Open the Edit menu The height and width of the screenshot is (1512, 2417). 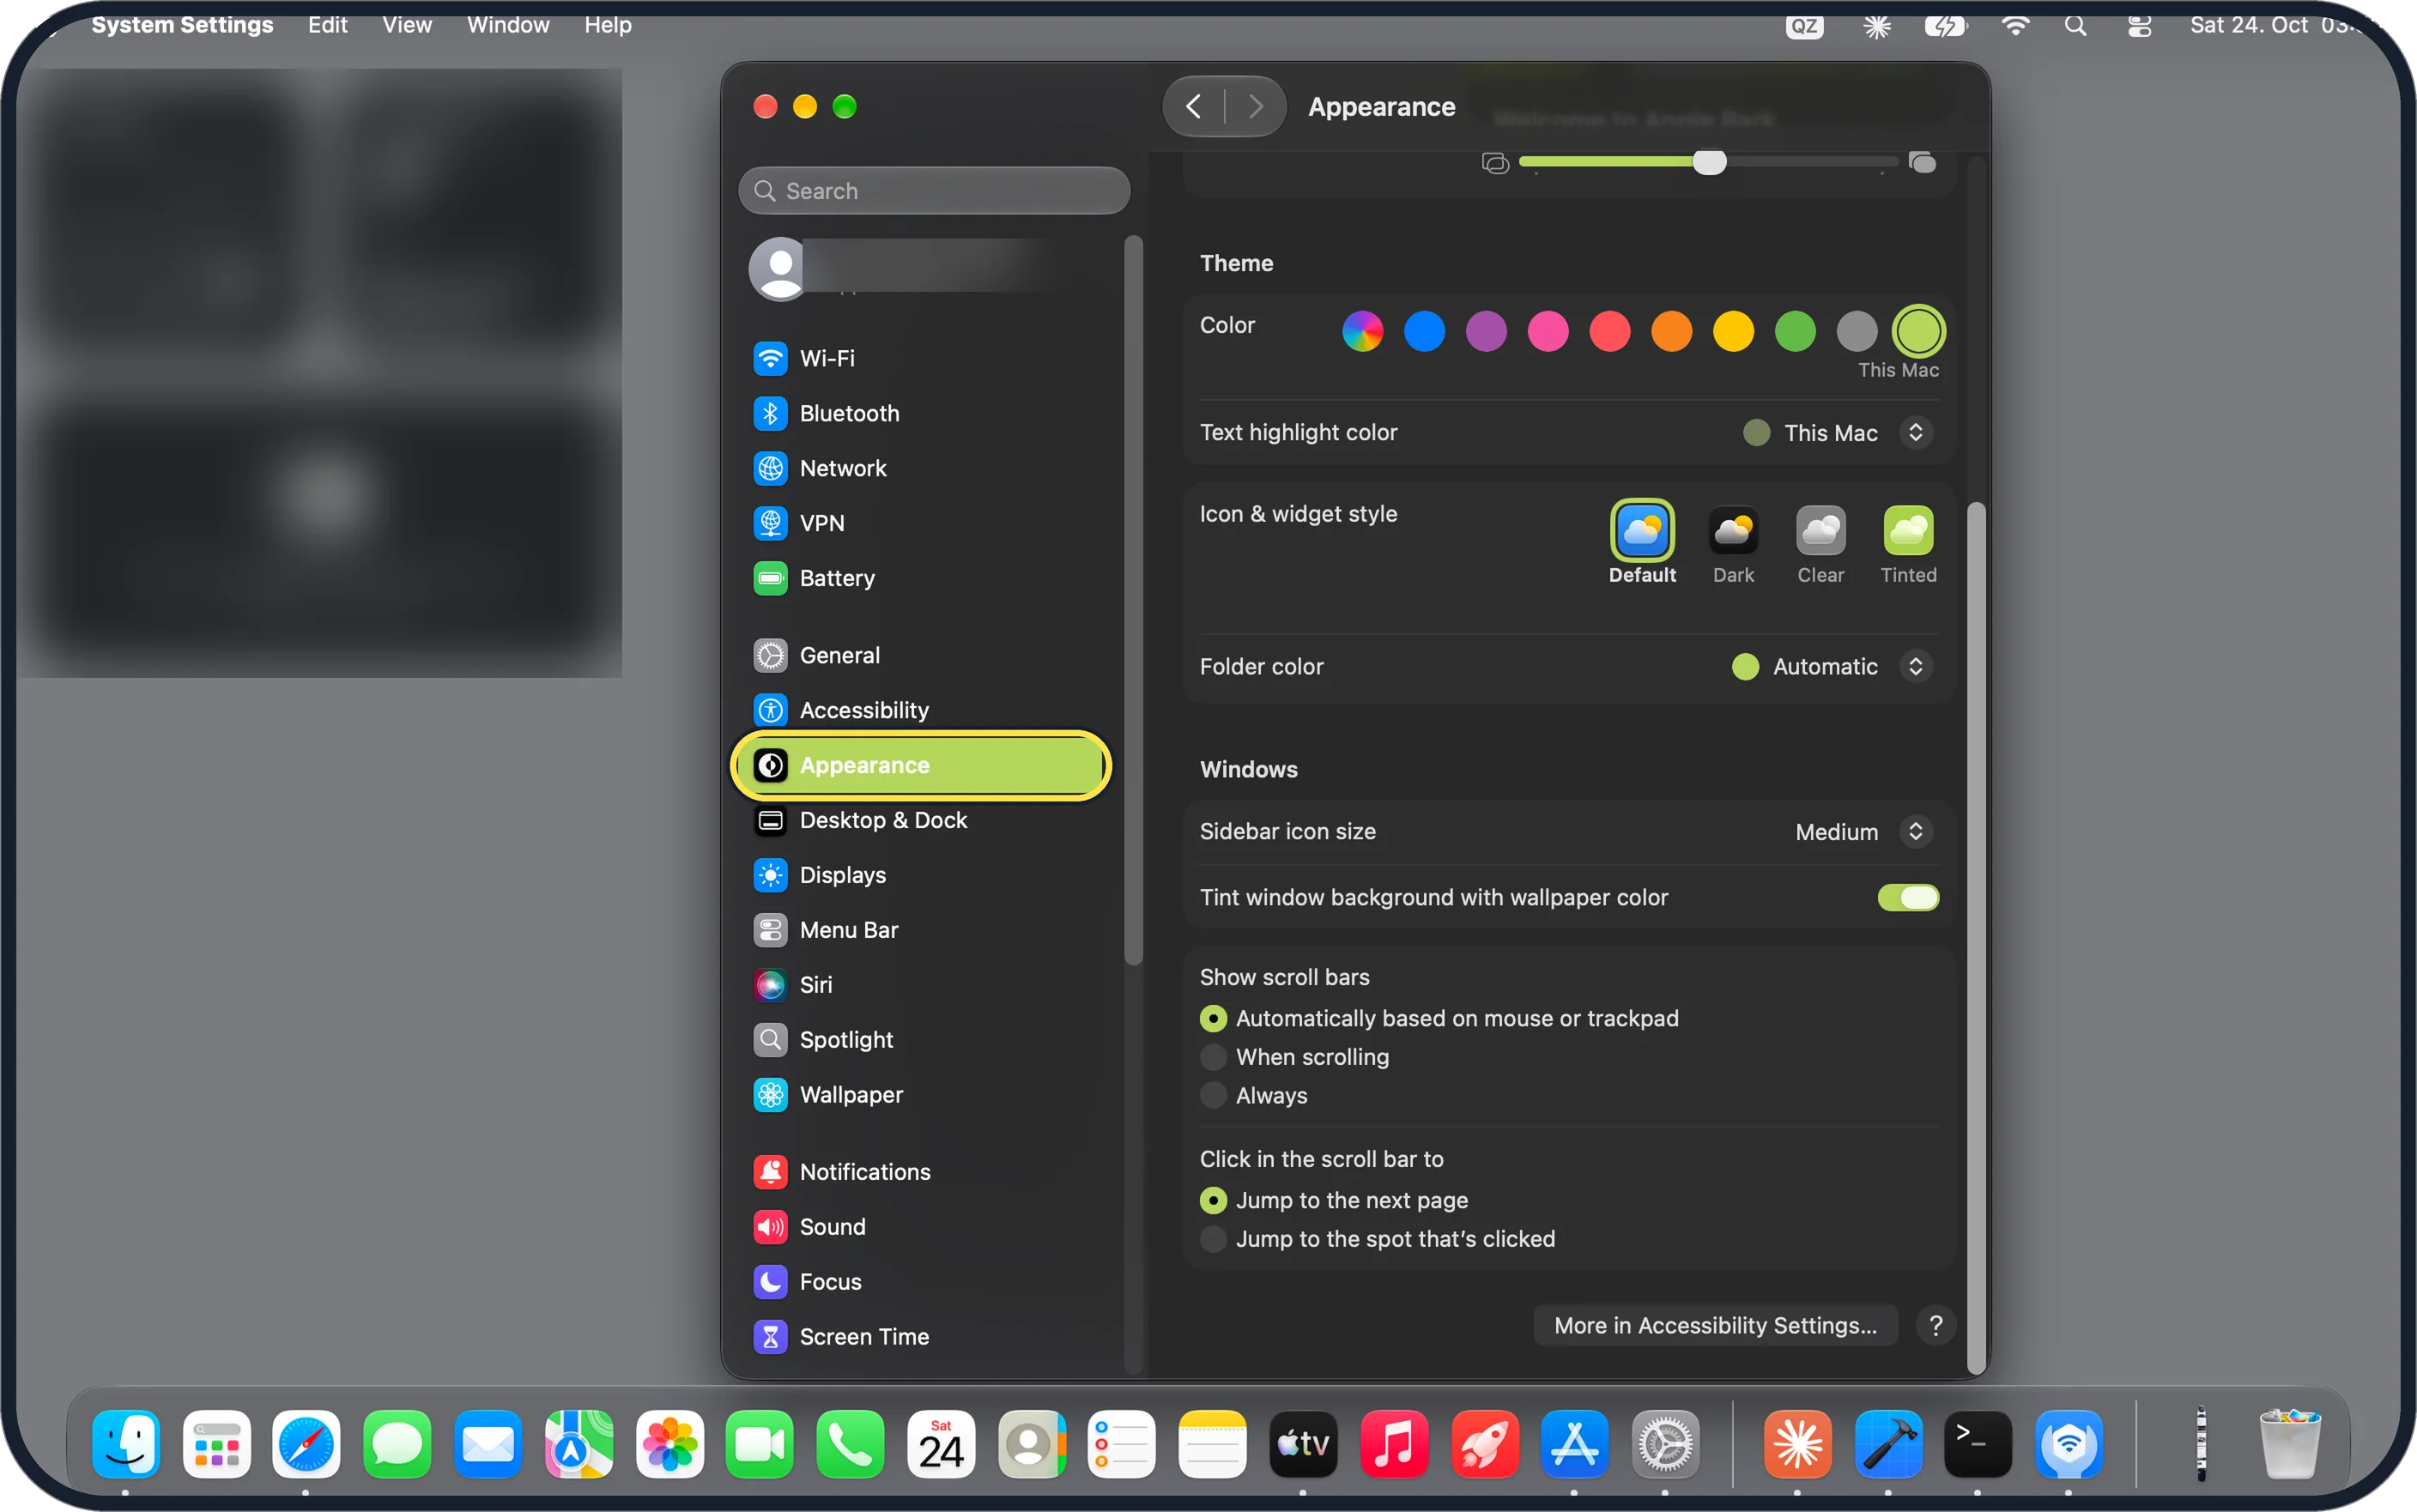click(328, 25)
